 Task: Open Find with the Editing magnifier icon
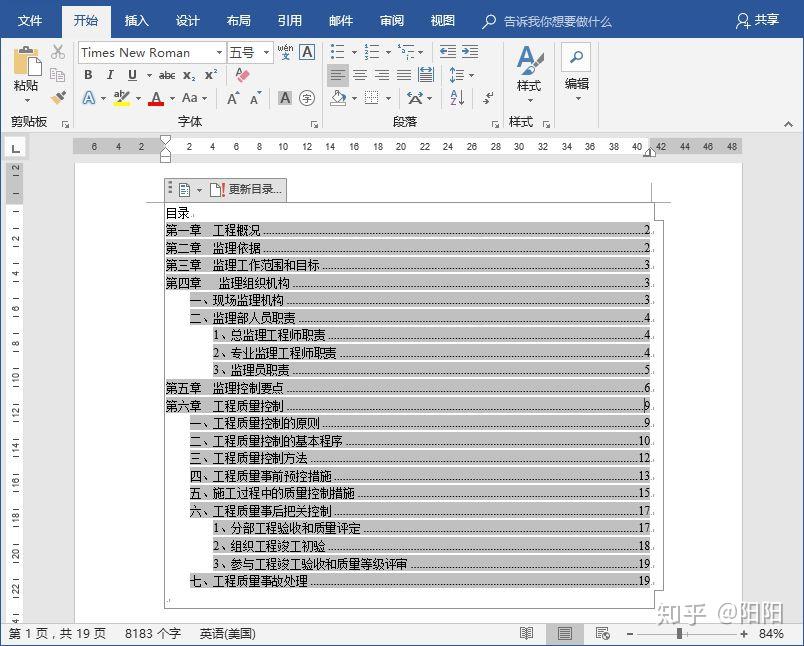[x=577, y=56]
